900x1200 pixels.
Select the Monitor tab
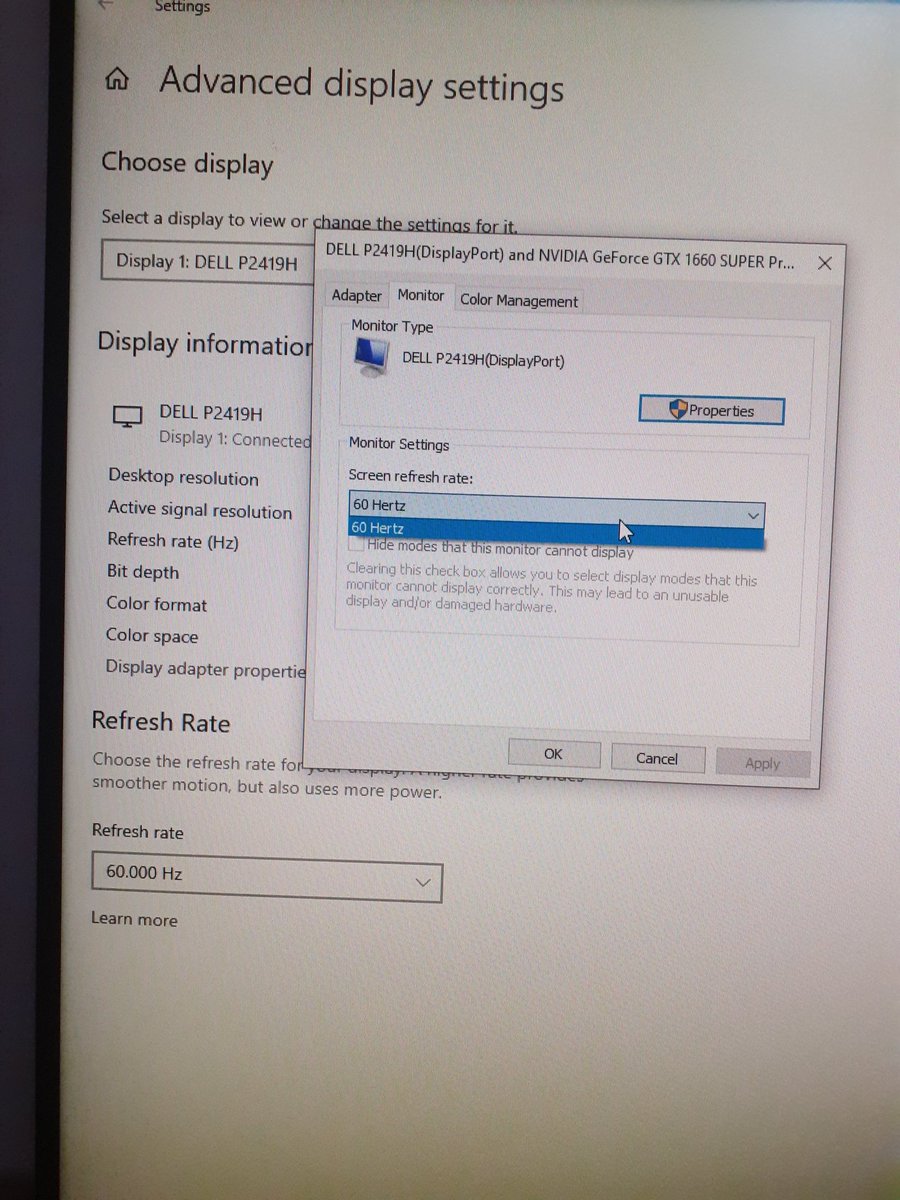[420, 295]
